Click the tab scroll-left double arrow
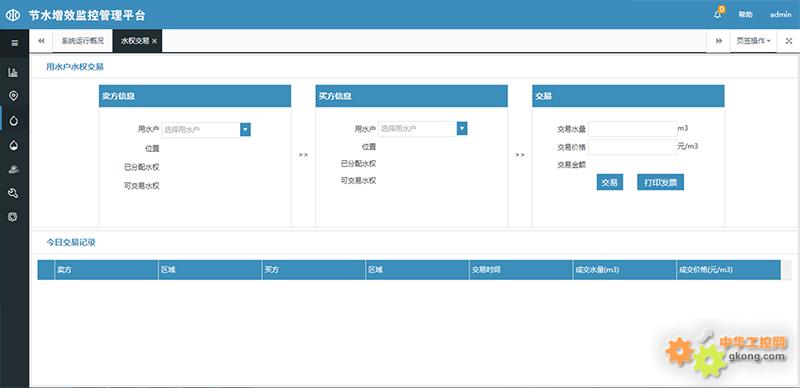 click(41, 41)
